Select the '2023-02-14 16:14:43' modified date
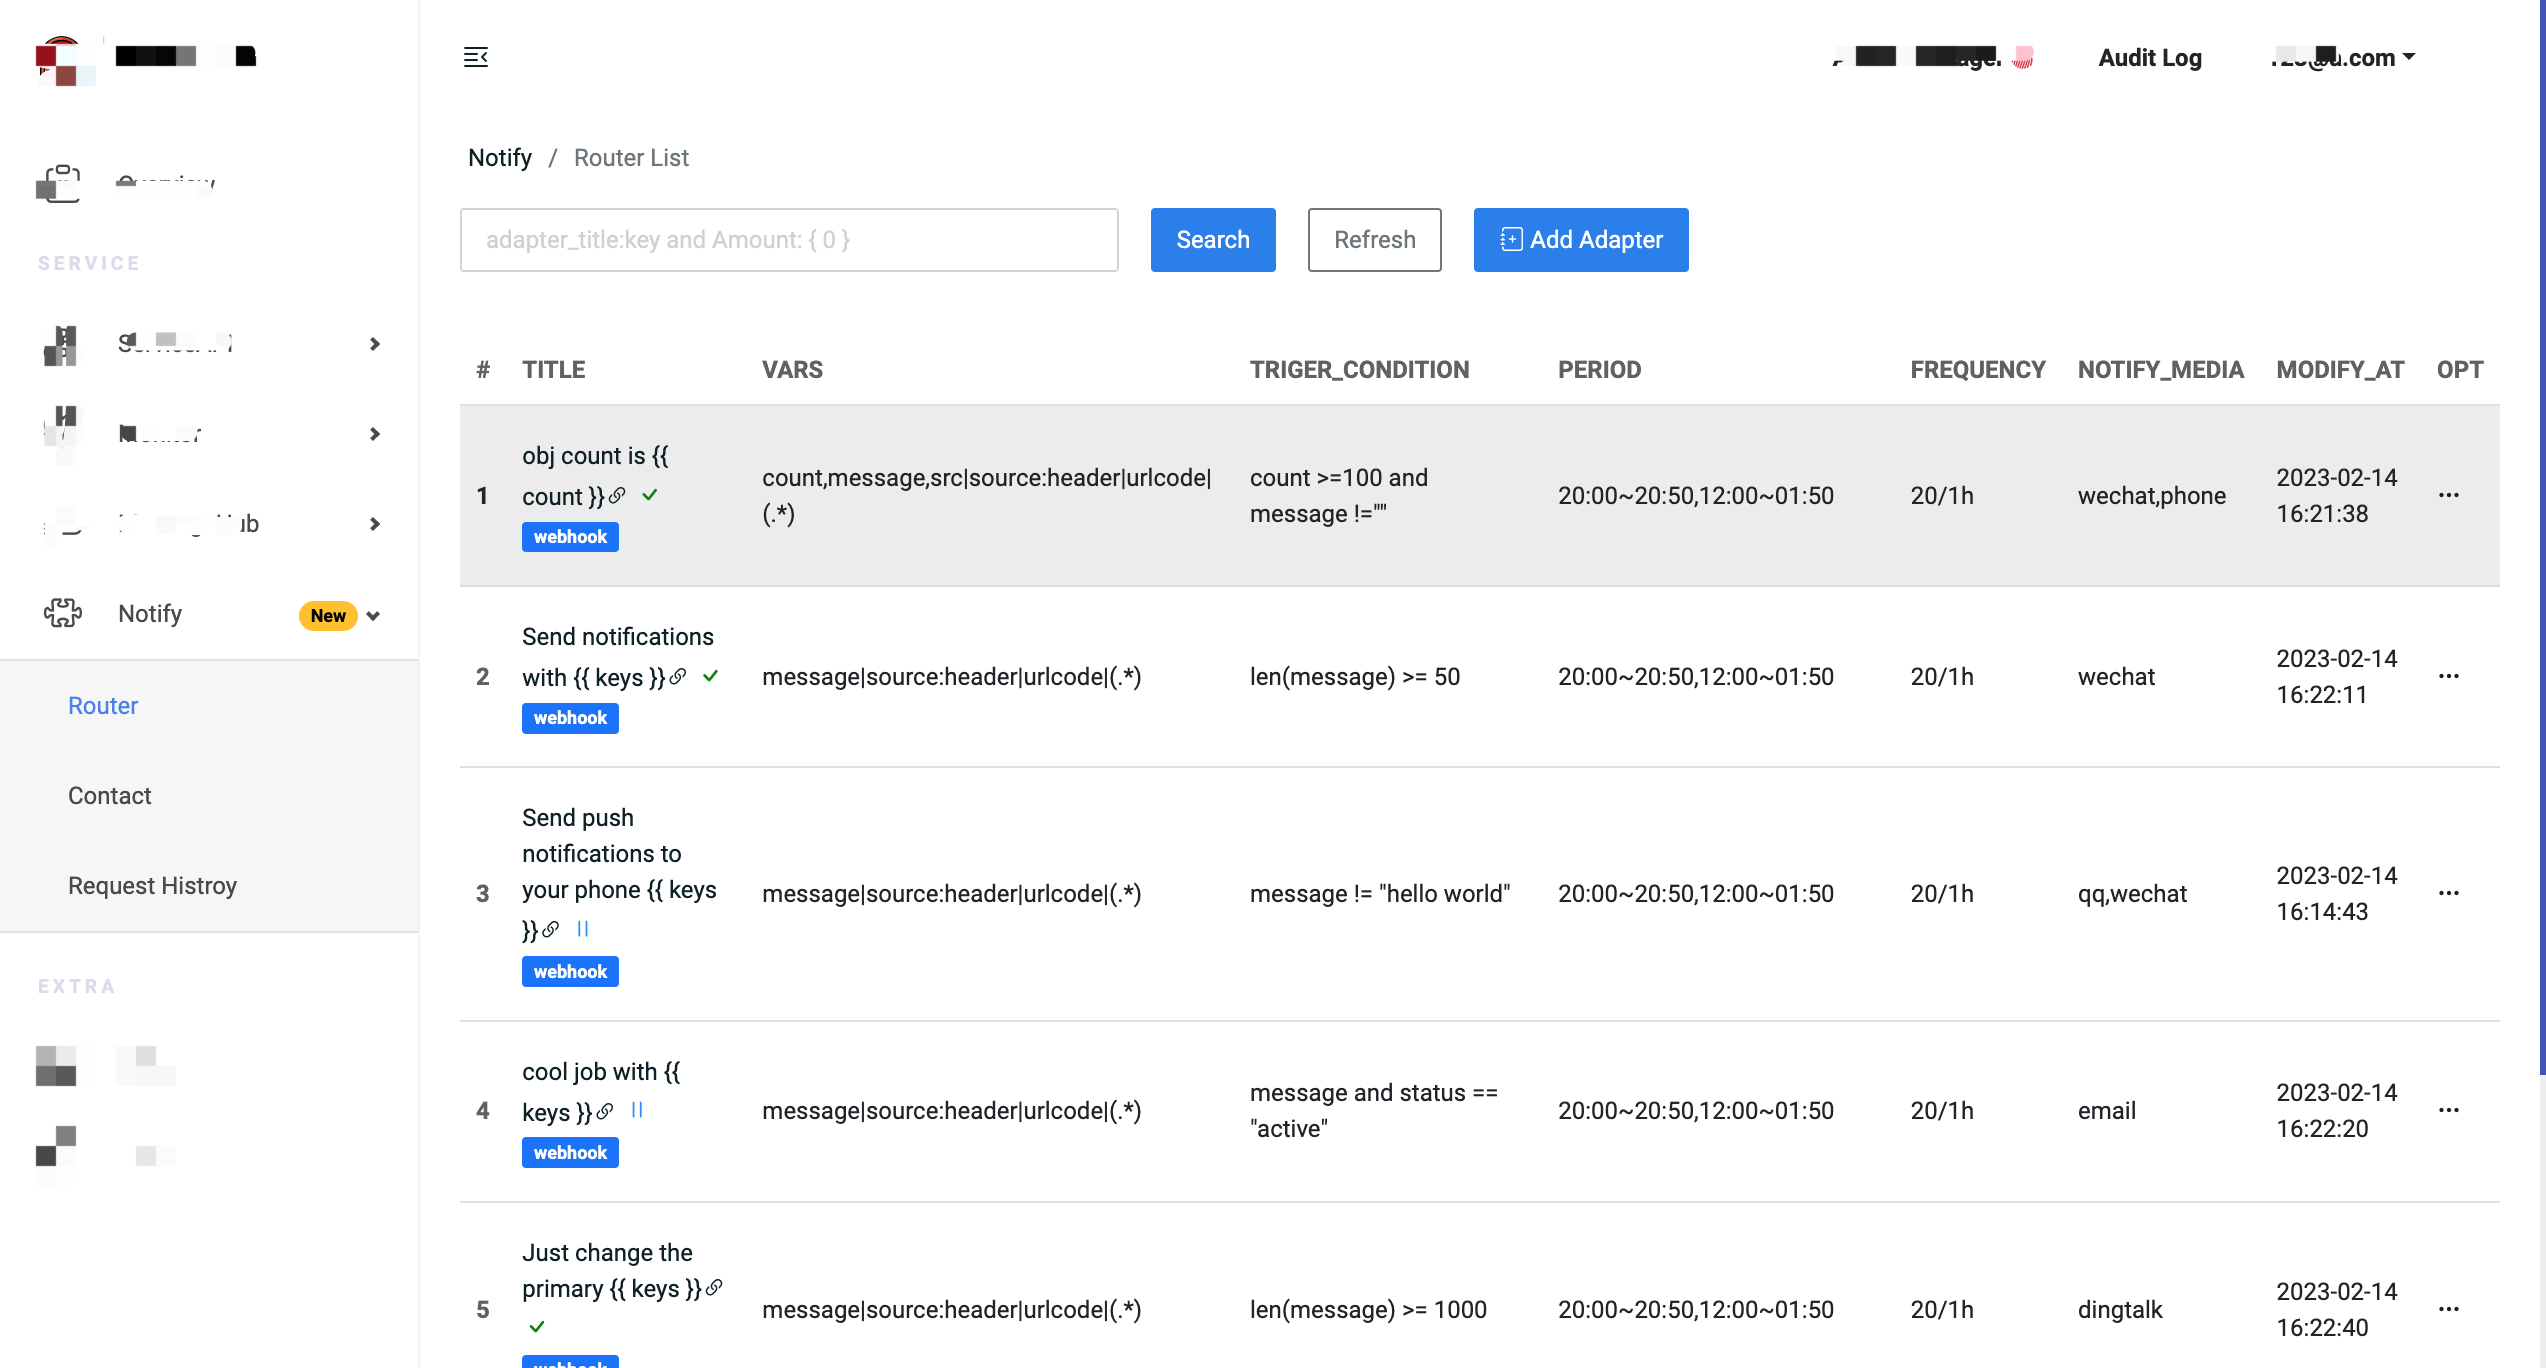Screen dimensions: 2546x1368 (x=2336, y=894)
